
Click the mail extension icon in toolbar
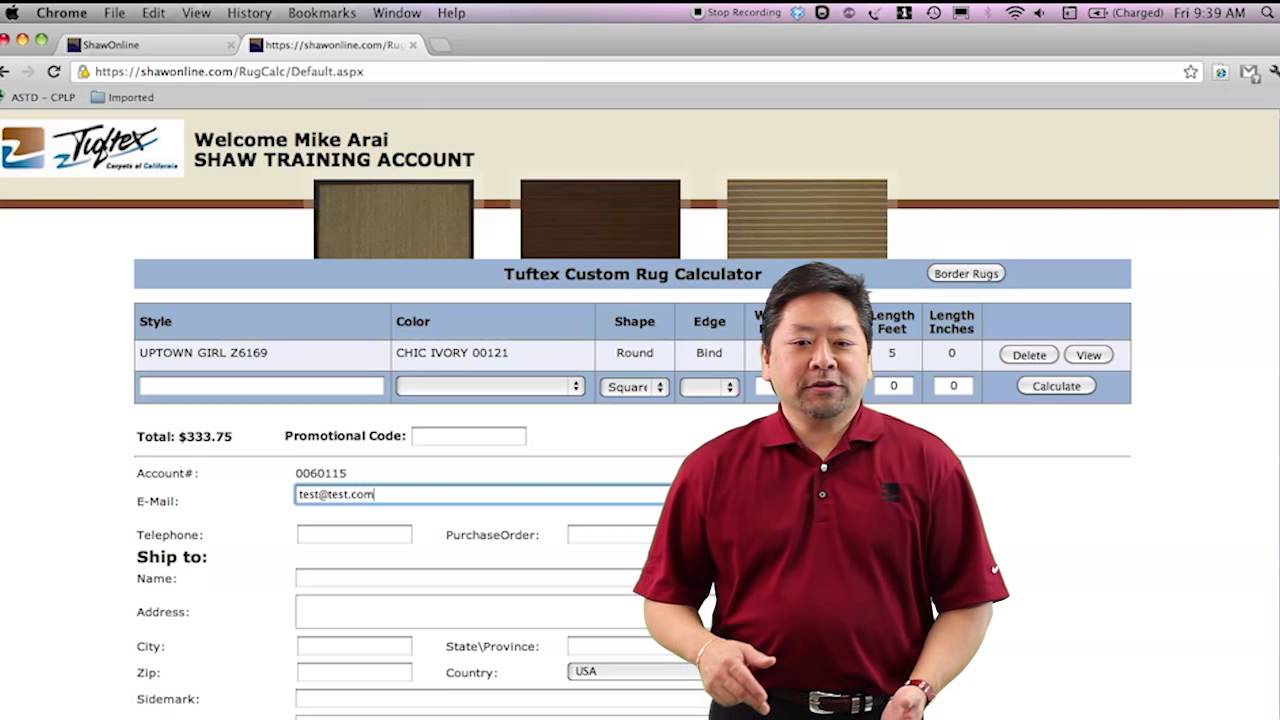1249,72
